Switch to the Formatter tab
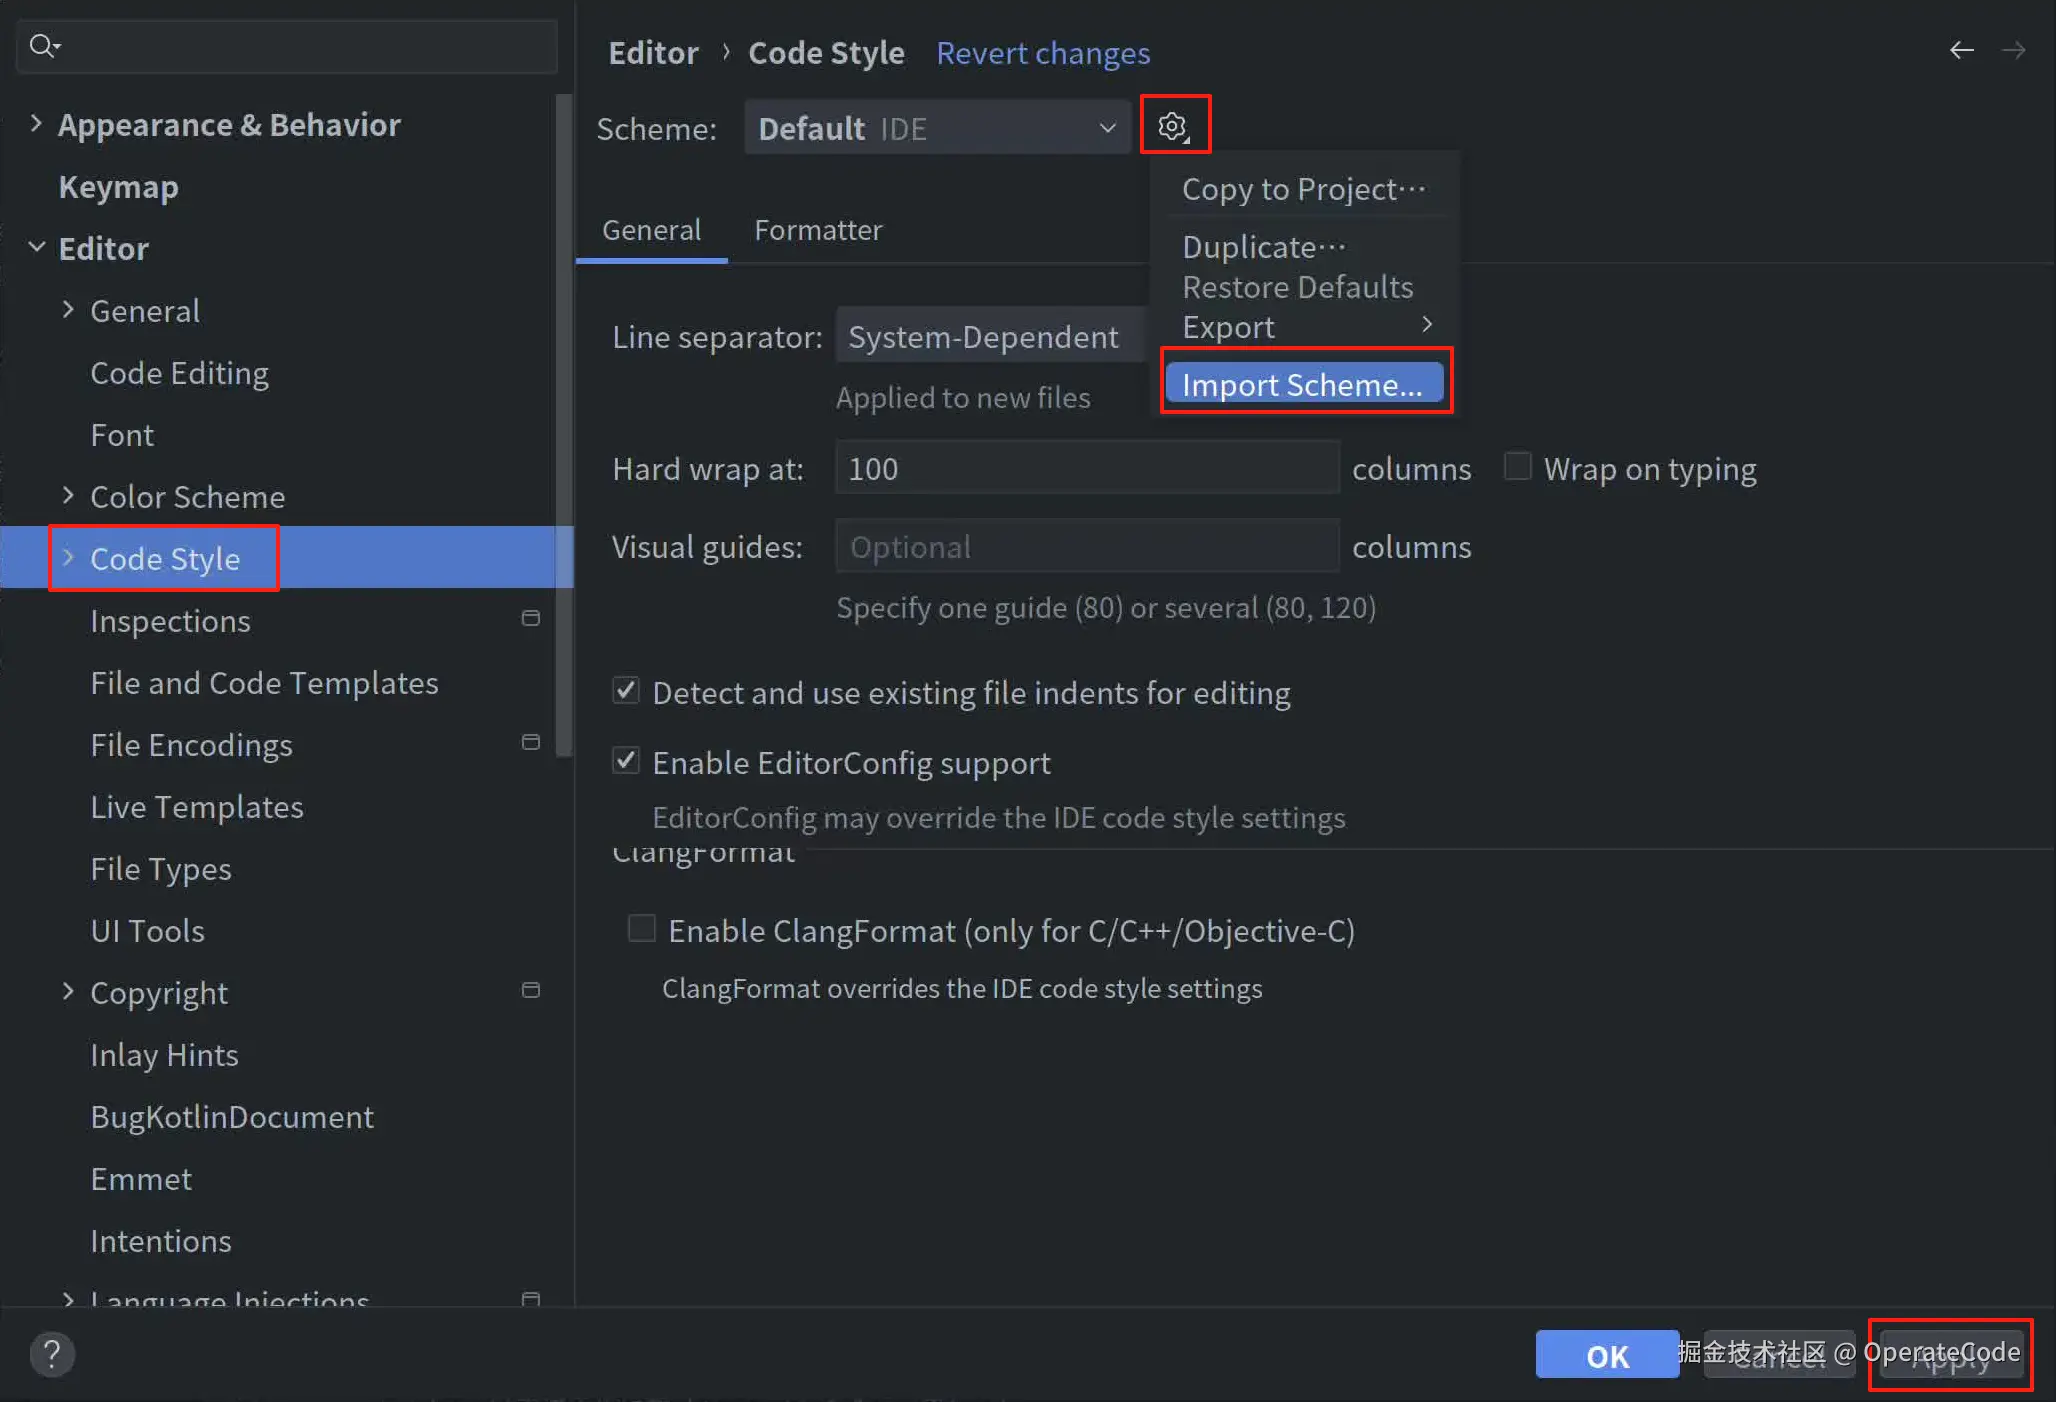Screen dimensions: 2056x1402 (817, 230)
